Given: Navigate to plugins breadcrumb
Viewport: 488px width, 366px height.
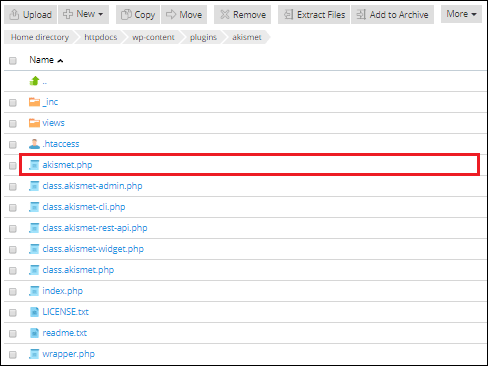Looking at the screenshot, I should coord(203,37).
